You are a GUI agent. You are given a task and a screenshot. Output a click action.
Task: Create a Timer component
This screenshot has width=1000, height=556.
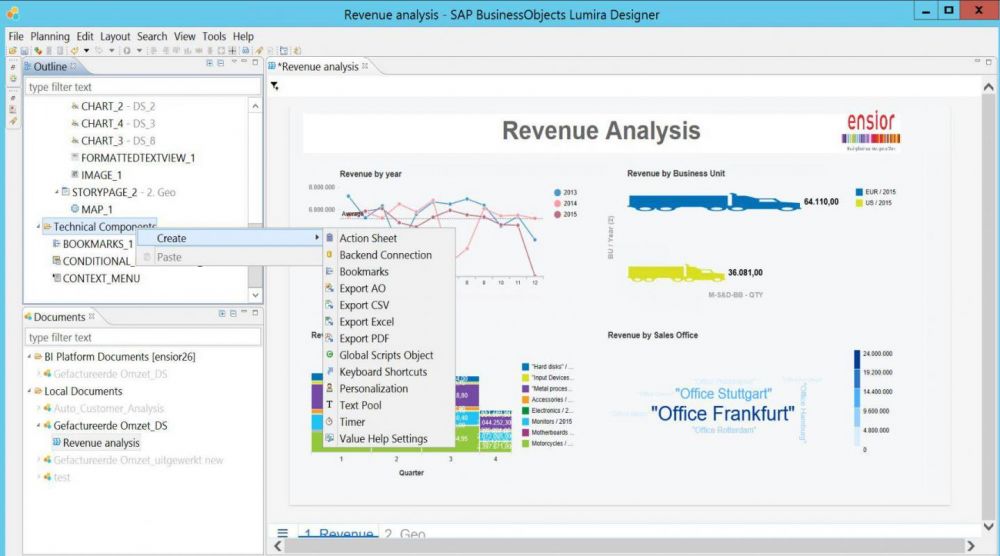tap(390, 422)
